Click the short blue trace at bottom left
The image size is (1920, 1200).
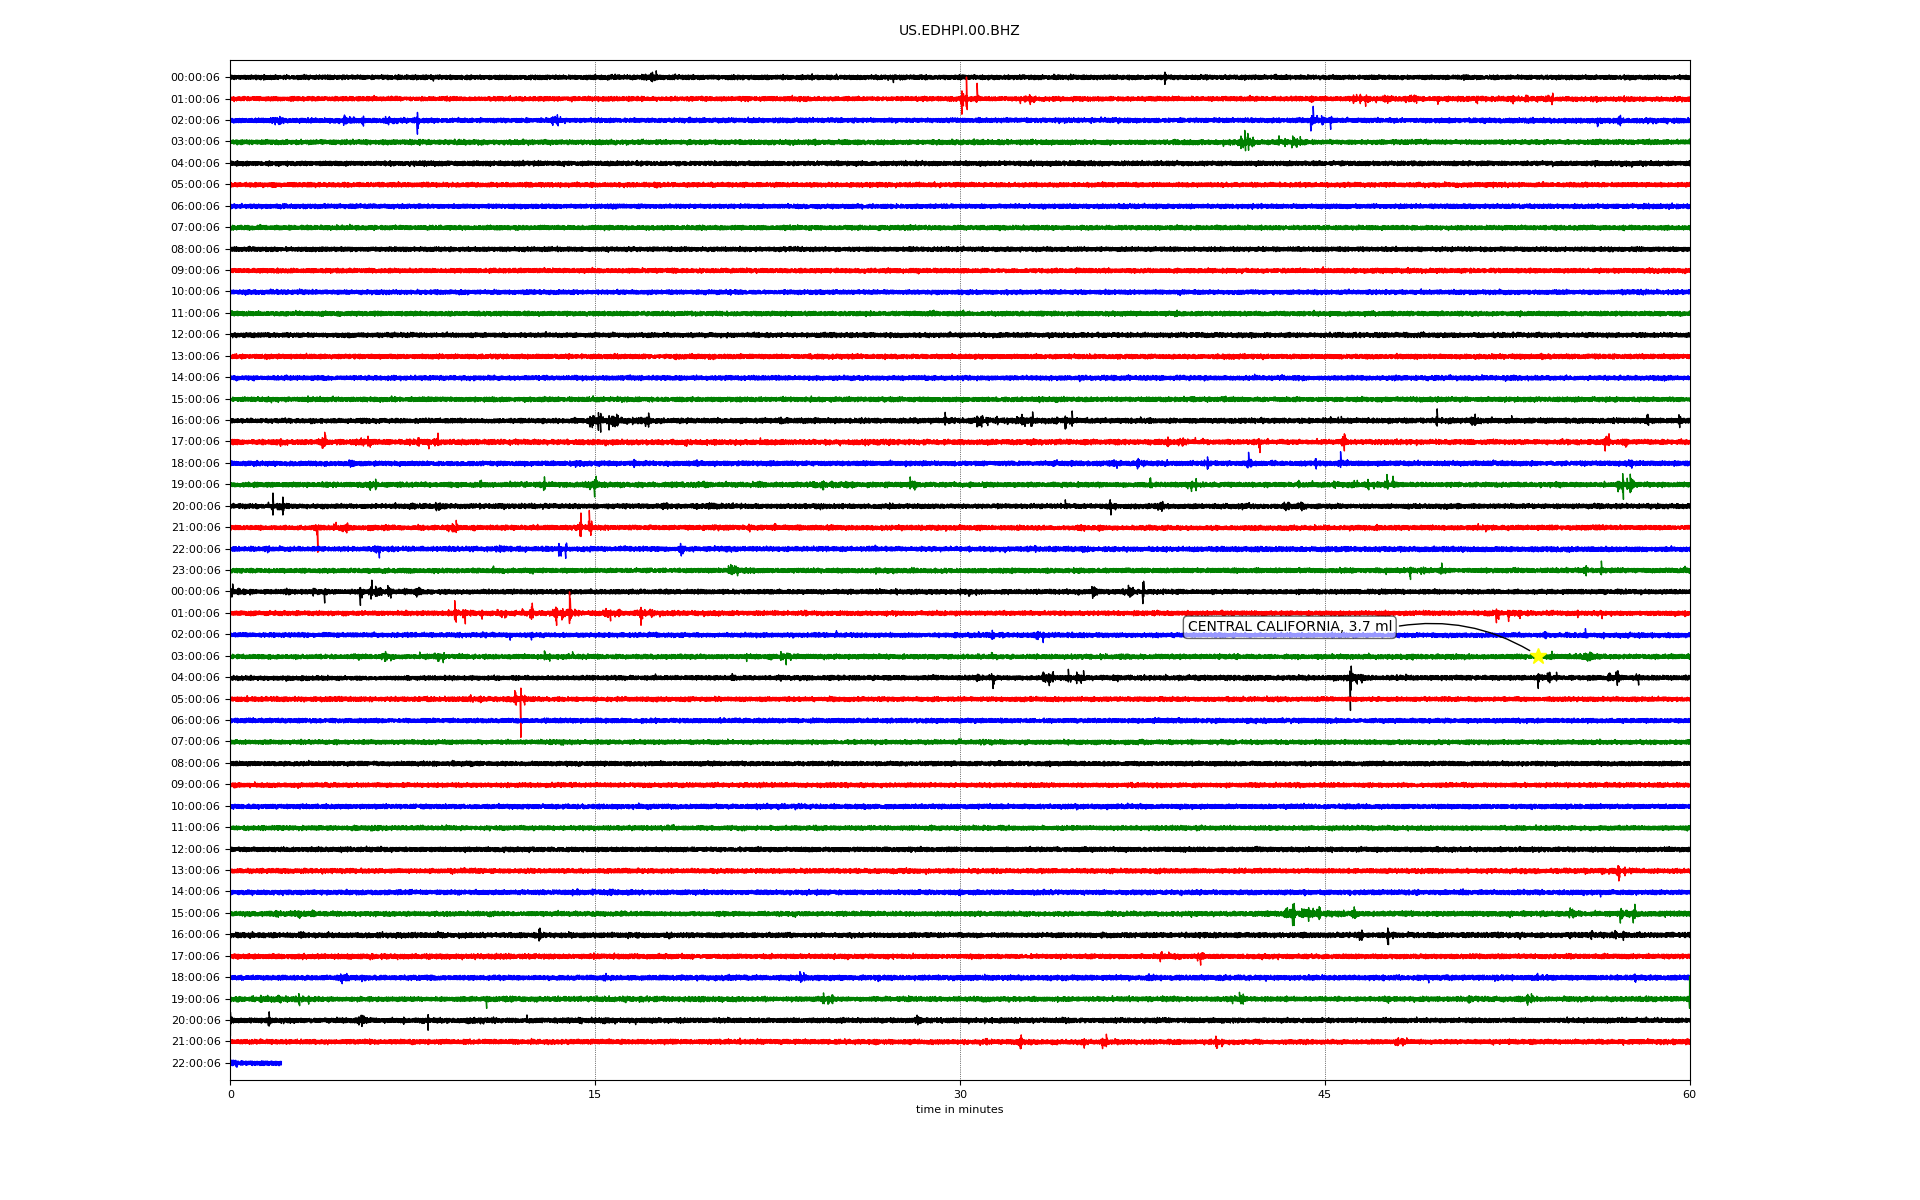[256, 1063]
